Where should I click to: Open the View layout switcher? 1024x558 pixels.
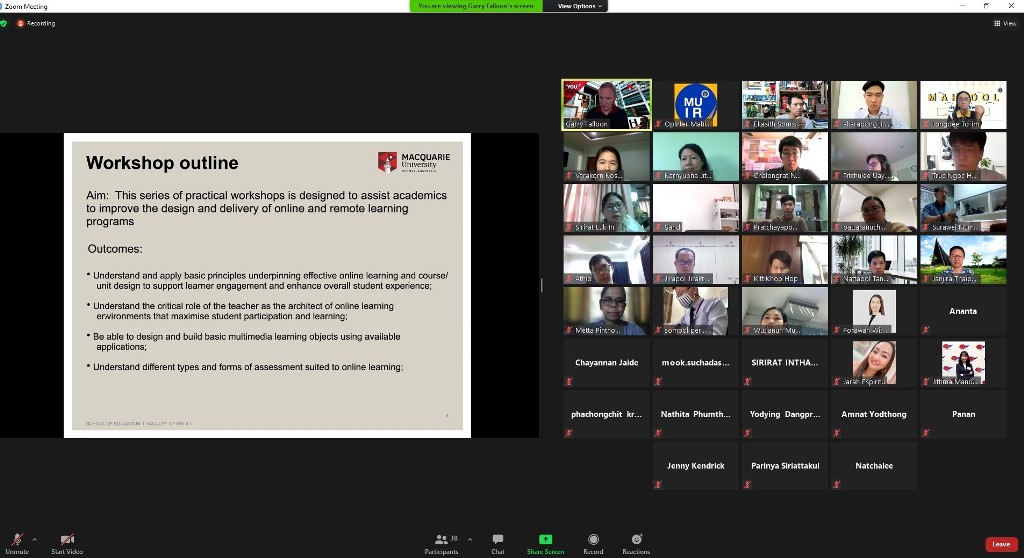tap(1004, 23)
